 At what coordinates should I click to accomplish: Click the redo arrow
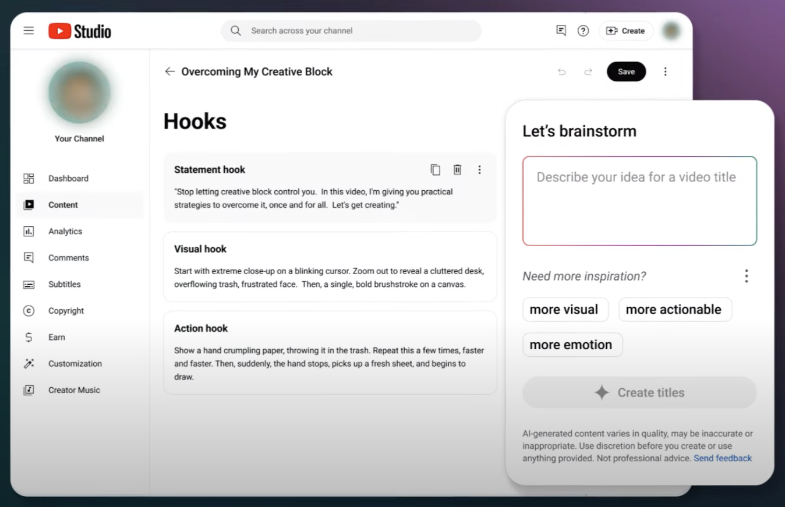(588, 72)
